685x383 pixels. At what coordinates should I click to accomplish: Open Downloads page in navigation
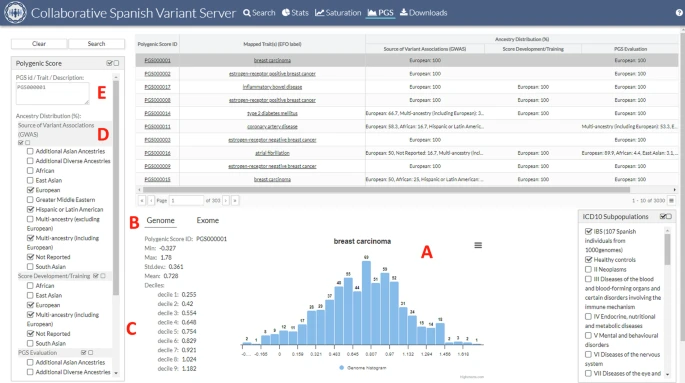pos(424,13)
